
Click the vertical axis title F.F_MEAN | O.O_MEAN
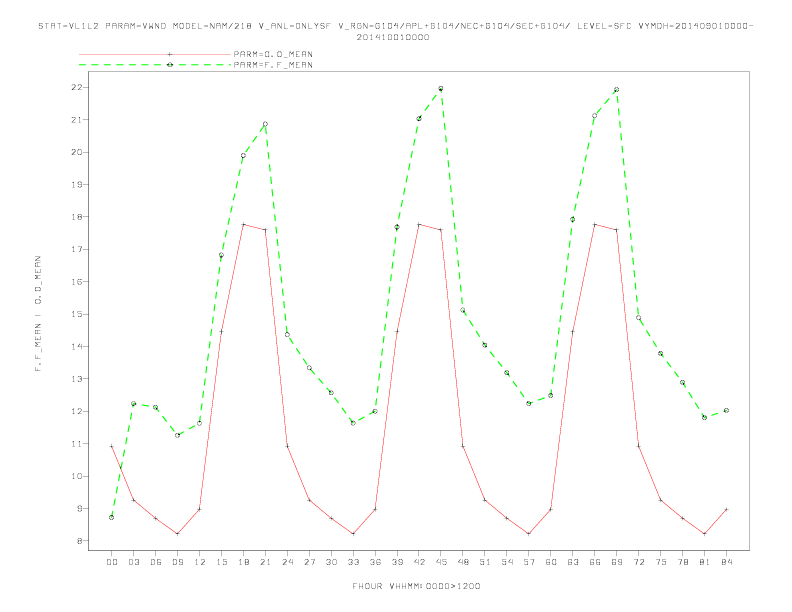tap(38, 314)
